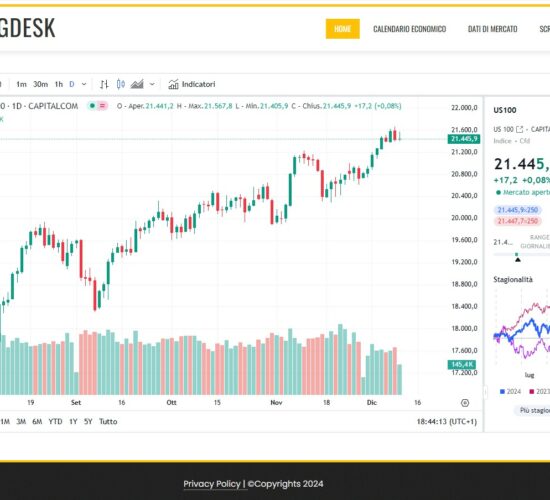The height and width of the screenshot is (500, 550).
Task: Click the 145,4K volume label
Action: click(462, 364)
